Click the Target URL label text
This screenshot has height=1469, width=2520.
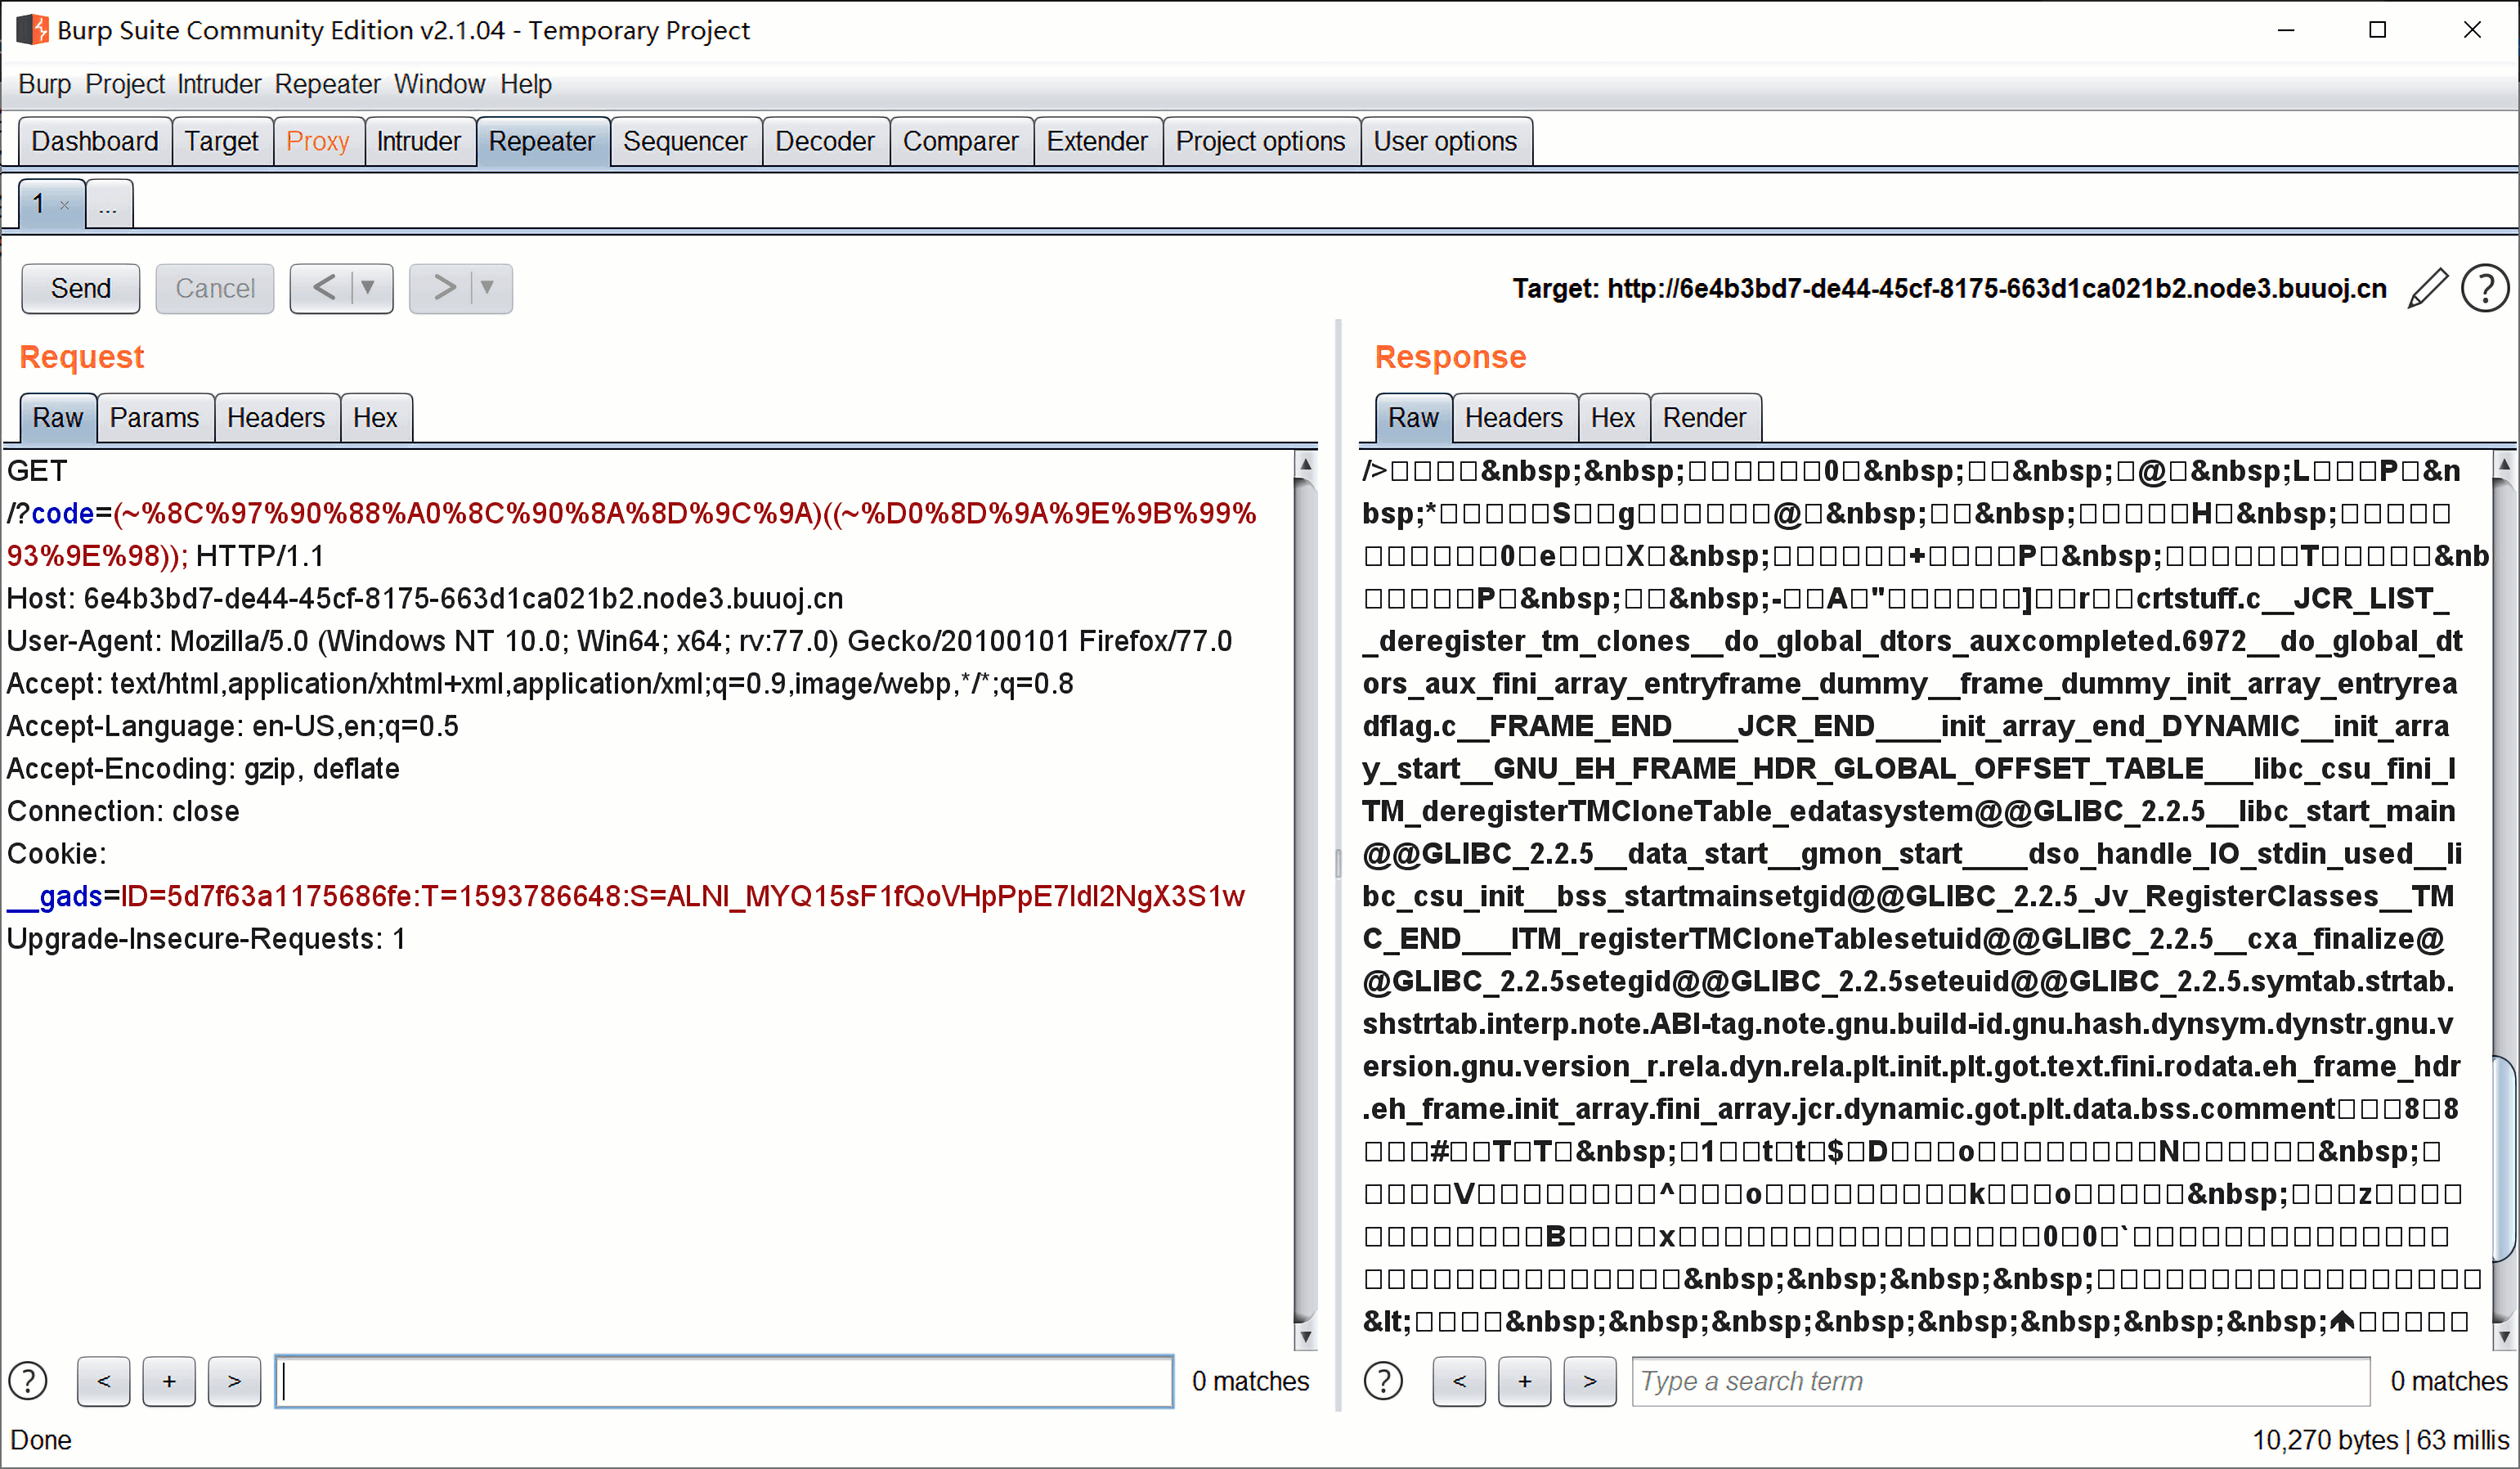pyautogui.click(x=1949, y=289)
